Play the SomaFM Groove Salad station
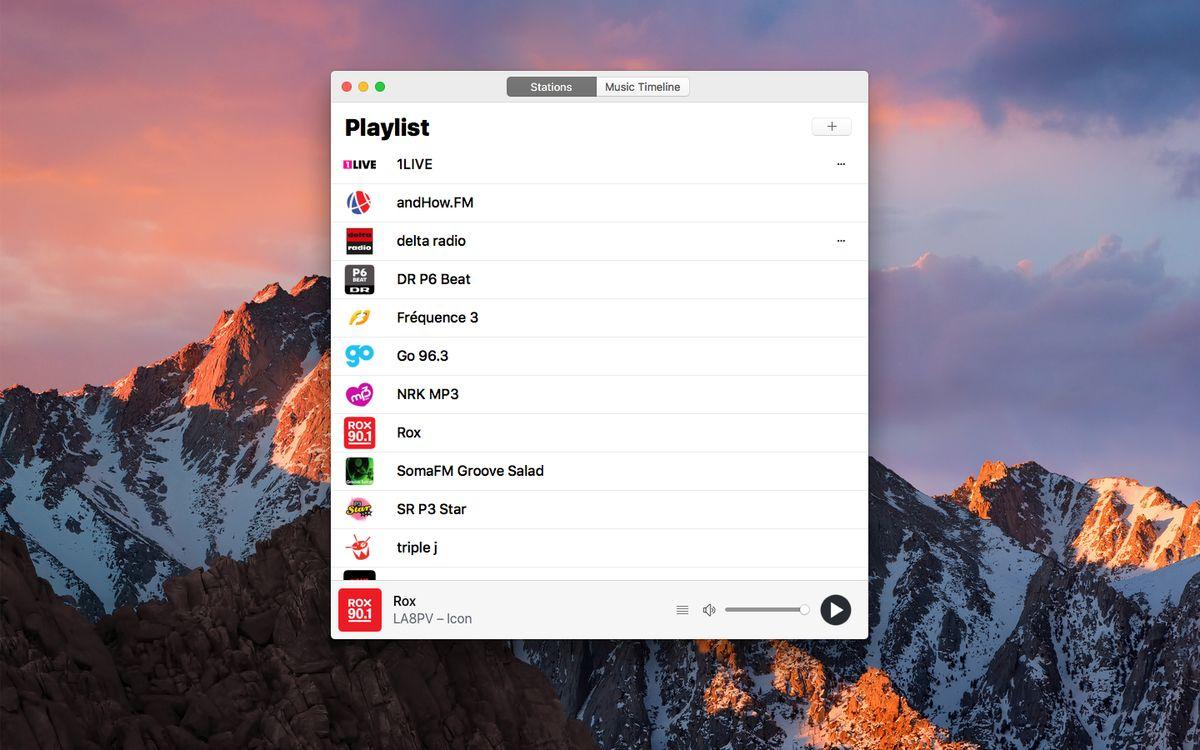This screenshot has height=750, width=1200. [x=470, y=471]
